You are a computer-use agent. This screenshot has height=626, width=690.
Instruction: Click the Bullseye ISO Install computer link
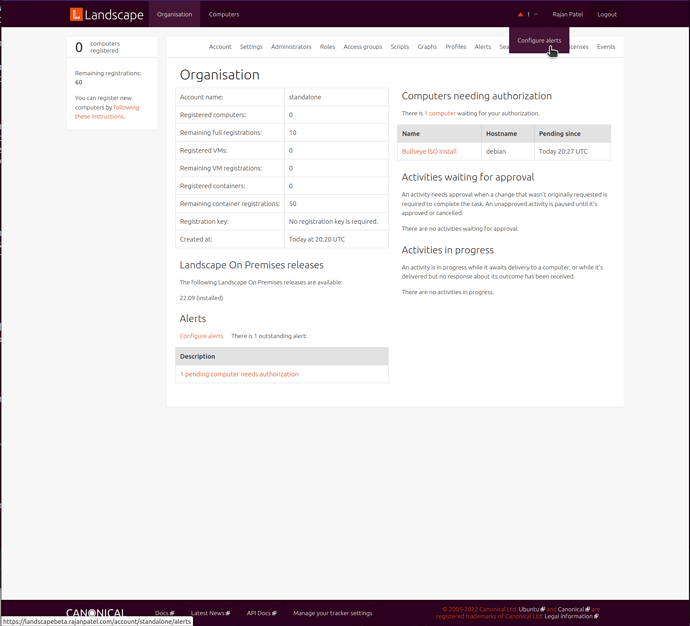(429, 151)
